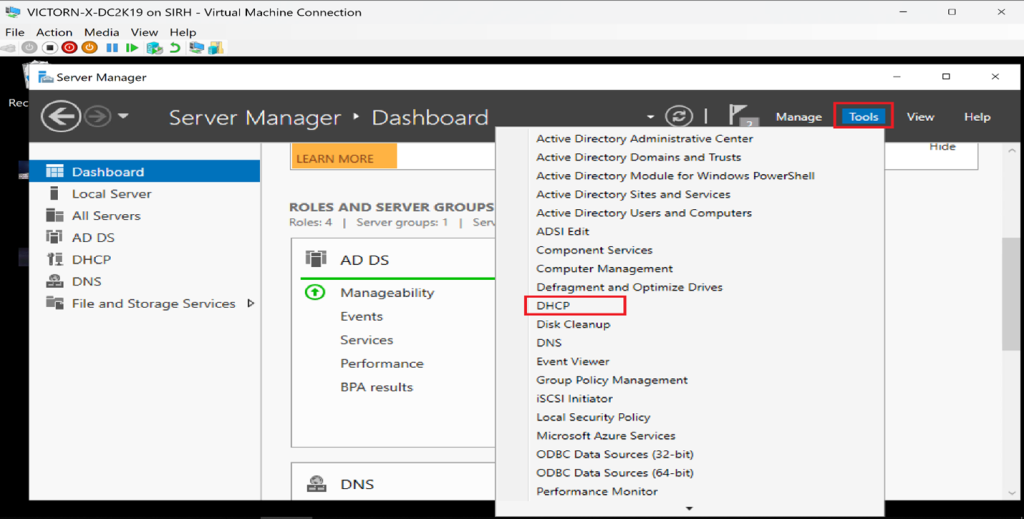Image resolution: width=1024 pixels, height=519 pixels.
Task: Select DNS in the left navigation
Action: (86, 282)
